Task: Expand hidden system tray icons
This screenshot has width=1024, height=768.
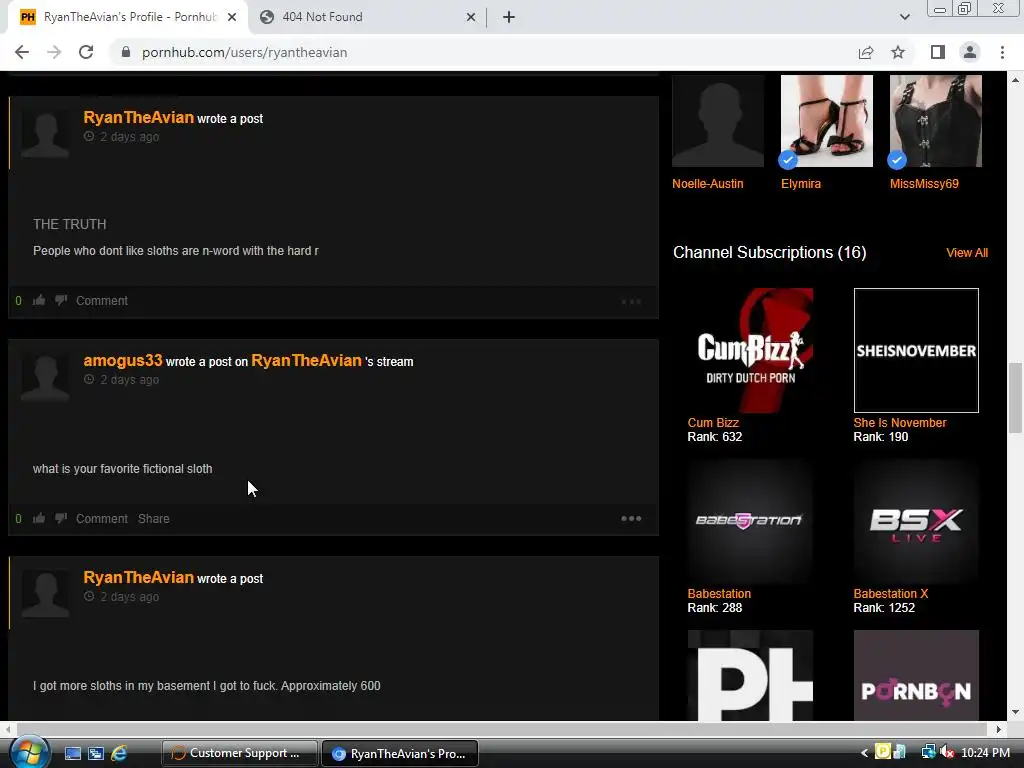Action: (x=864, y=754)
